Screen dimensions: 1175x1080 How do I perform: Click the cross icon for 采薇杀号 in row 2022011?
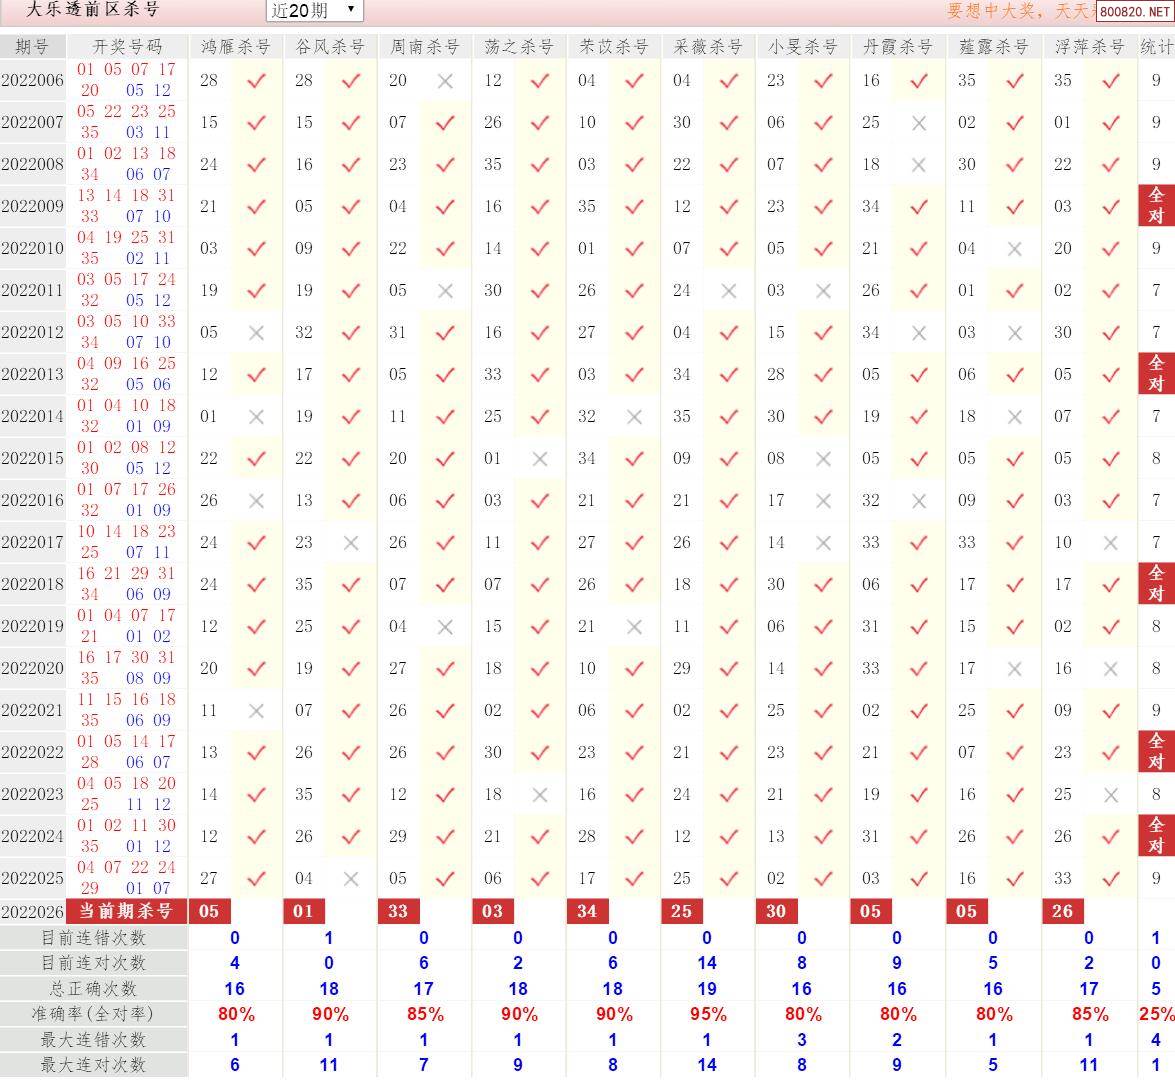point(729,291)
